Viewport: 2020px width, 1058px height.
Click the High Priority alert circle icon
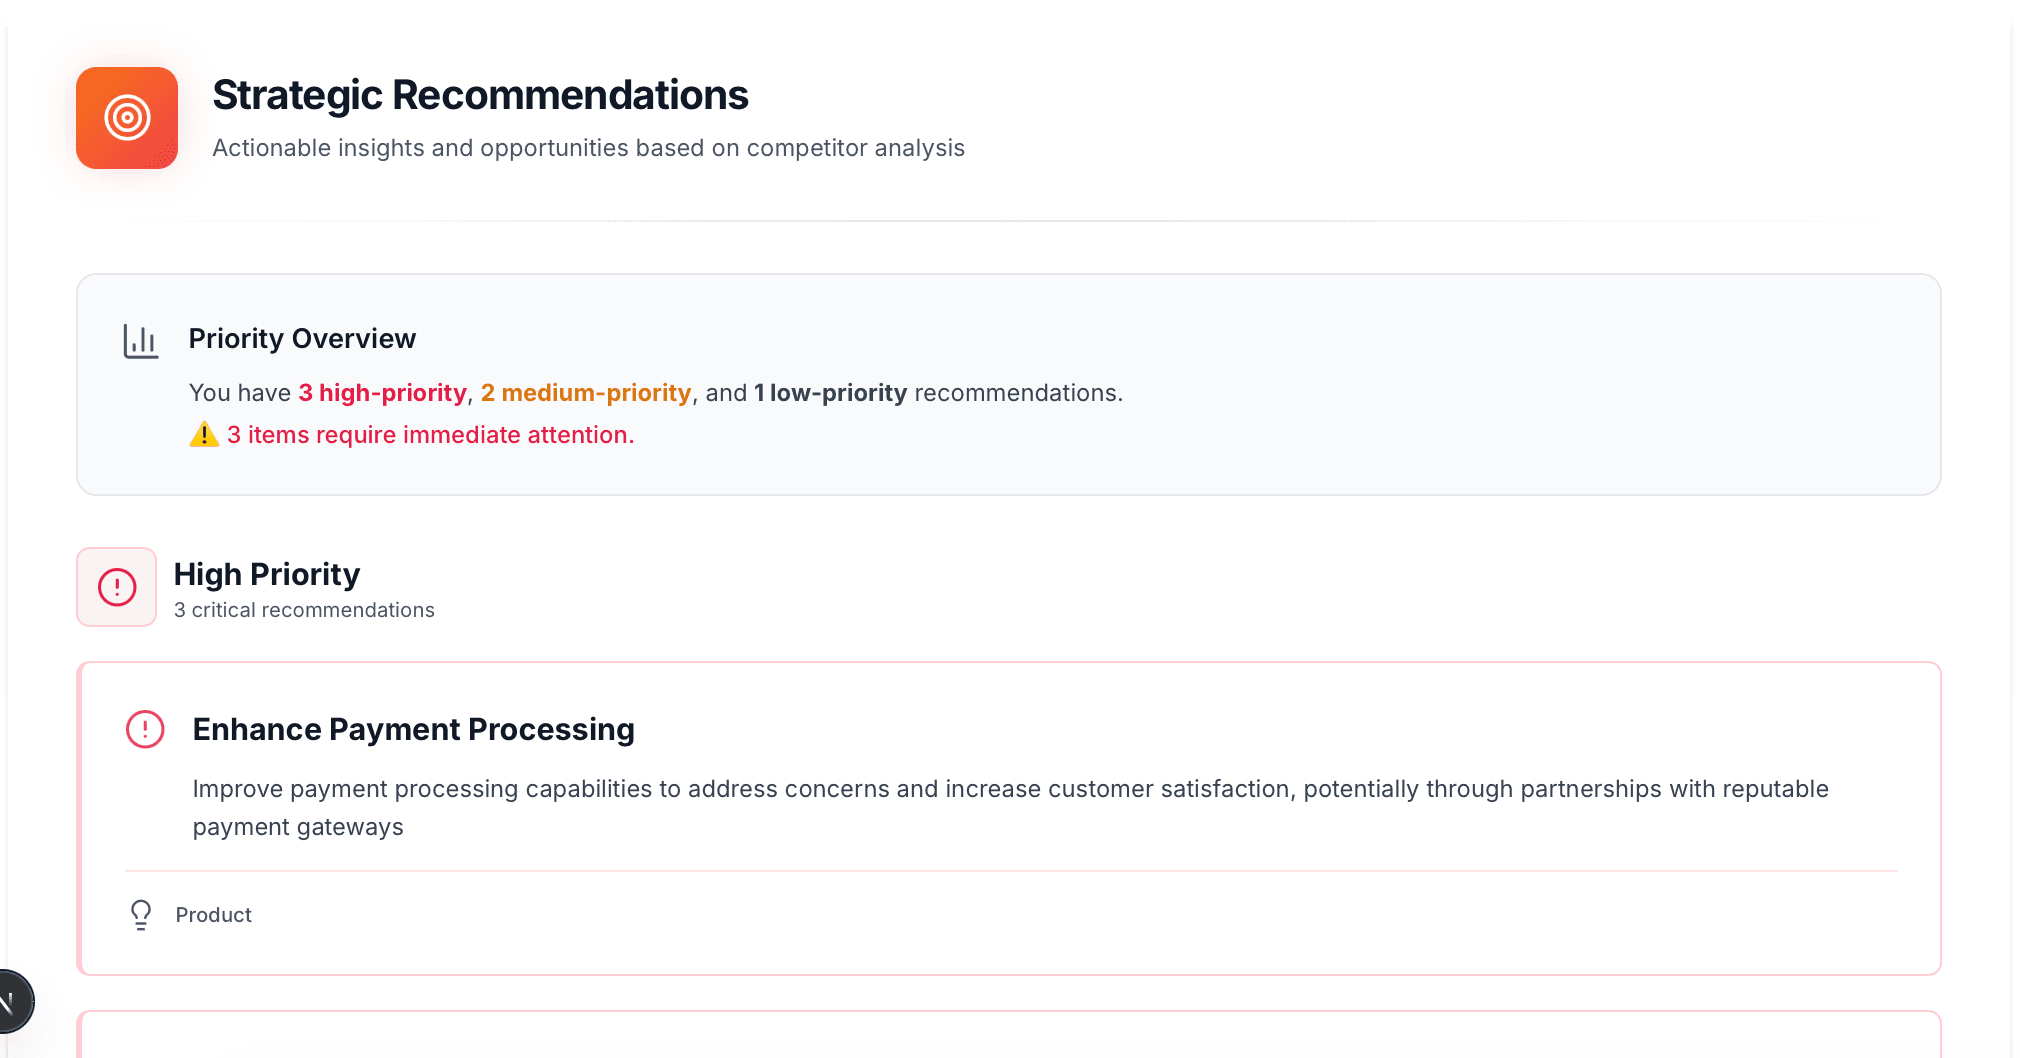117,587
